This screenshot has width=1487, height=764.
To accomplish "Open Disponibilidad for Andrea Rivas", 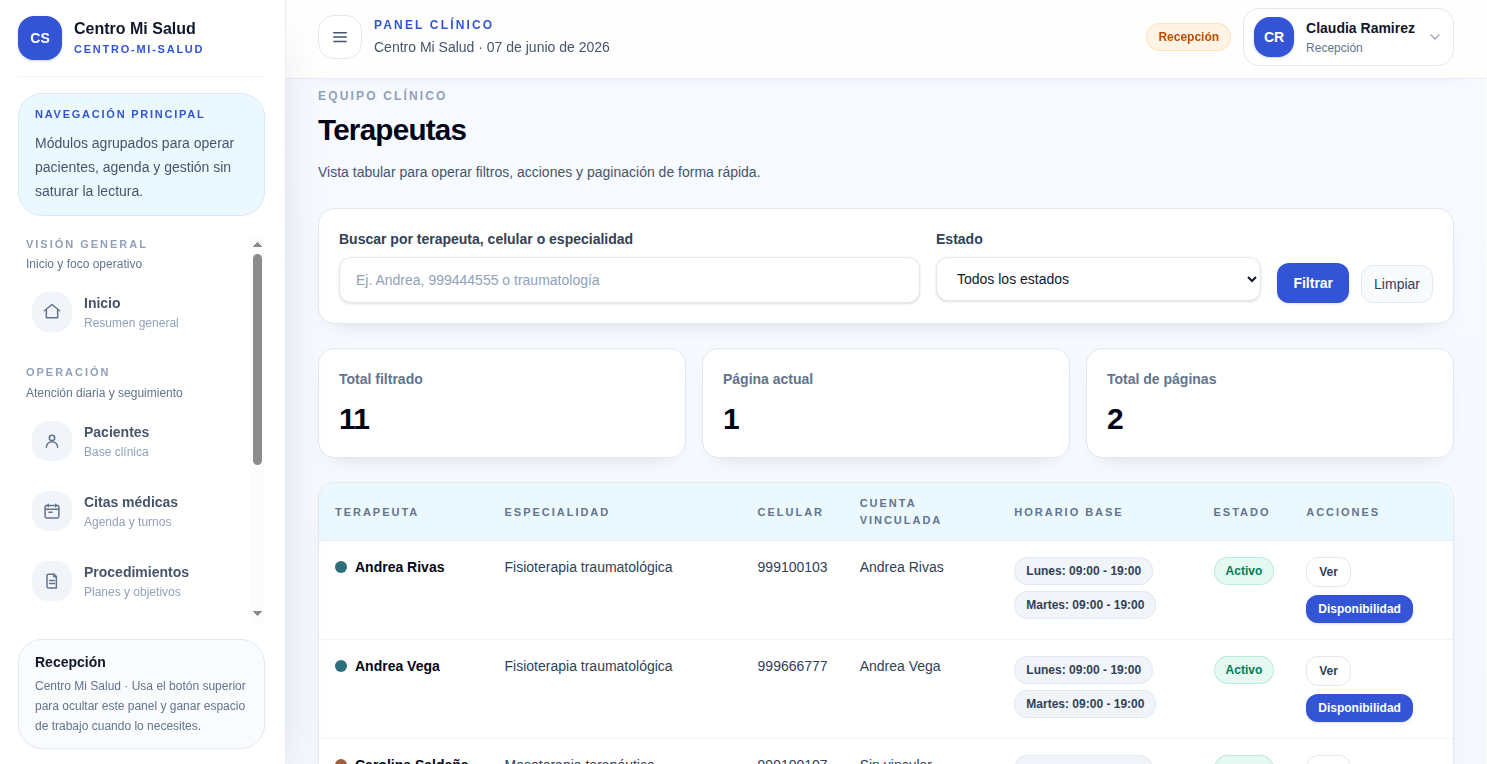I will pyautogui.click(x=1359, y=609).
